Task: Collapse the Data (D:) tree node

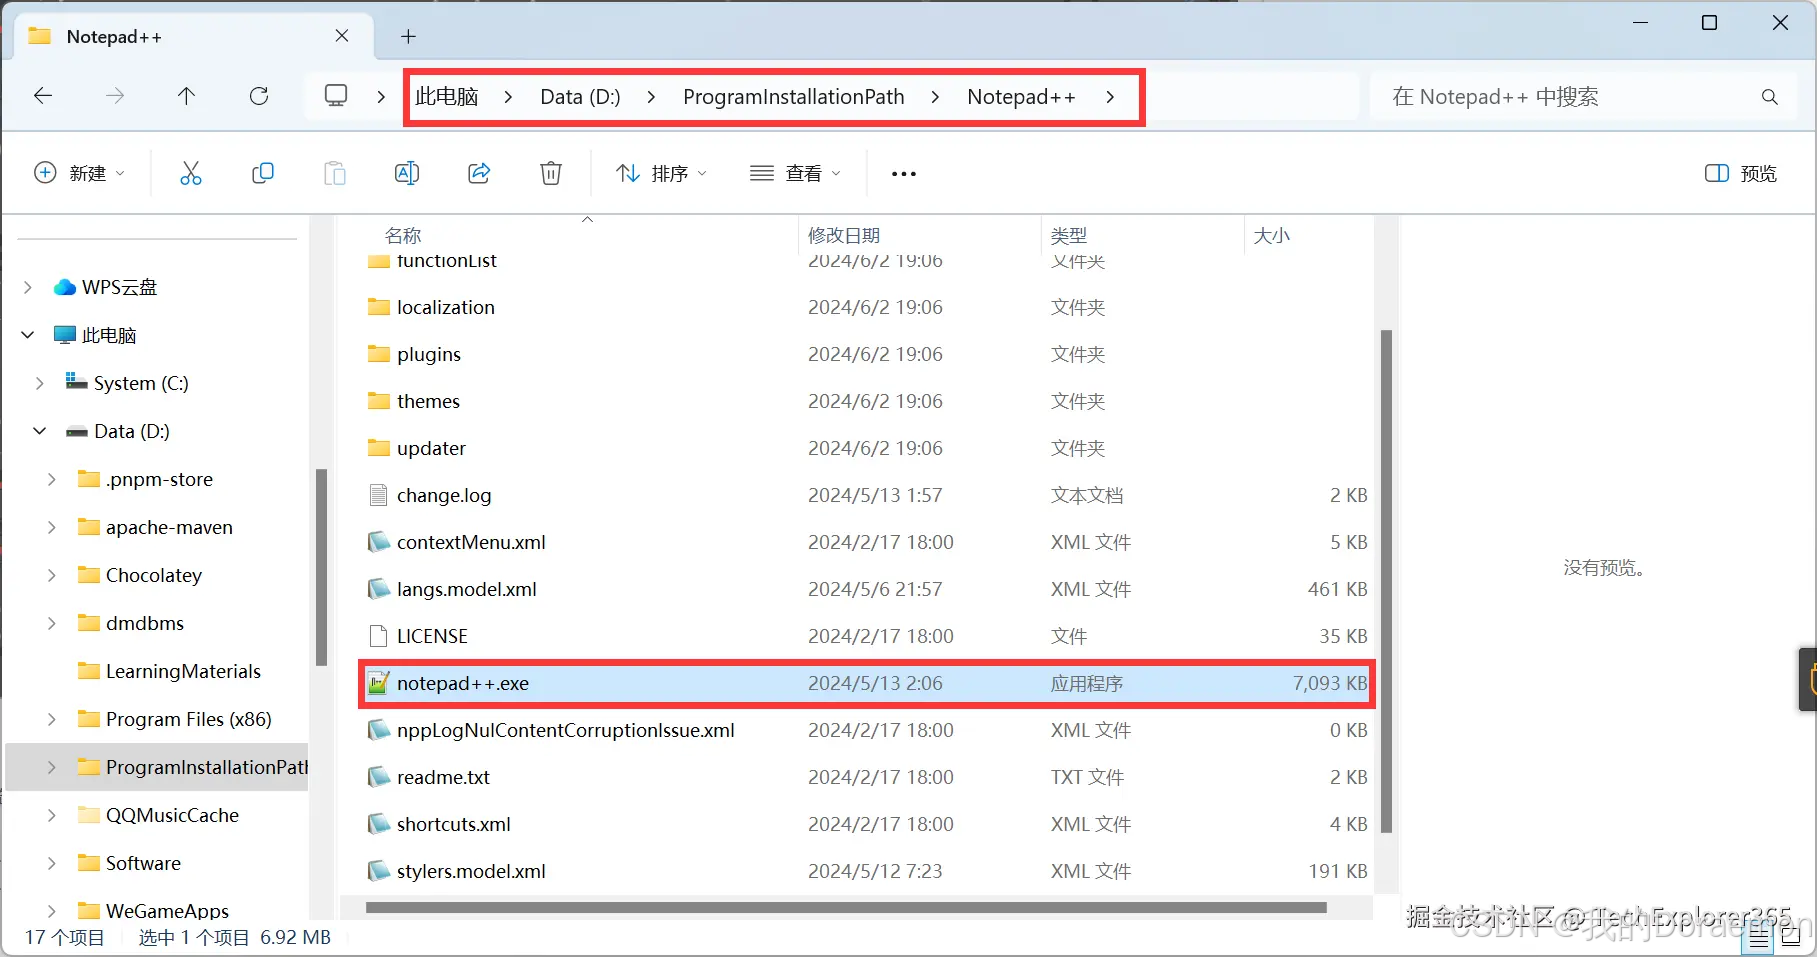Action: (40, 431)
